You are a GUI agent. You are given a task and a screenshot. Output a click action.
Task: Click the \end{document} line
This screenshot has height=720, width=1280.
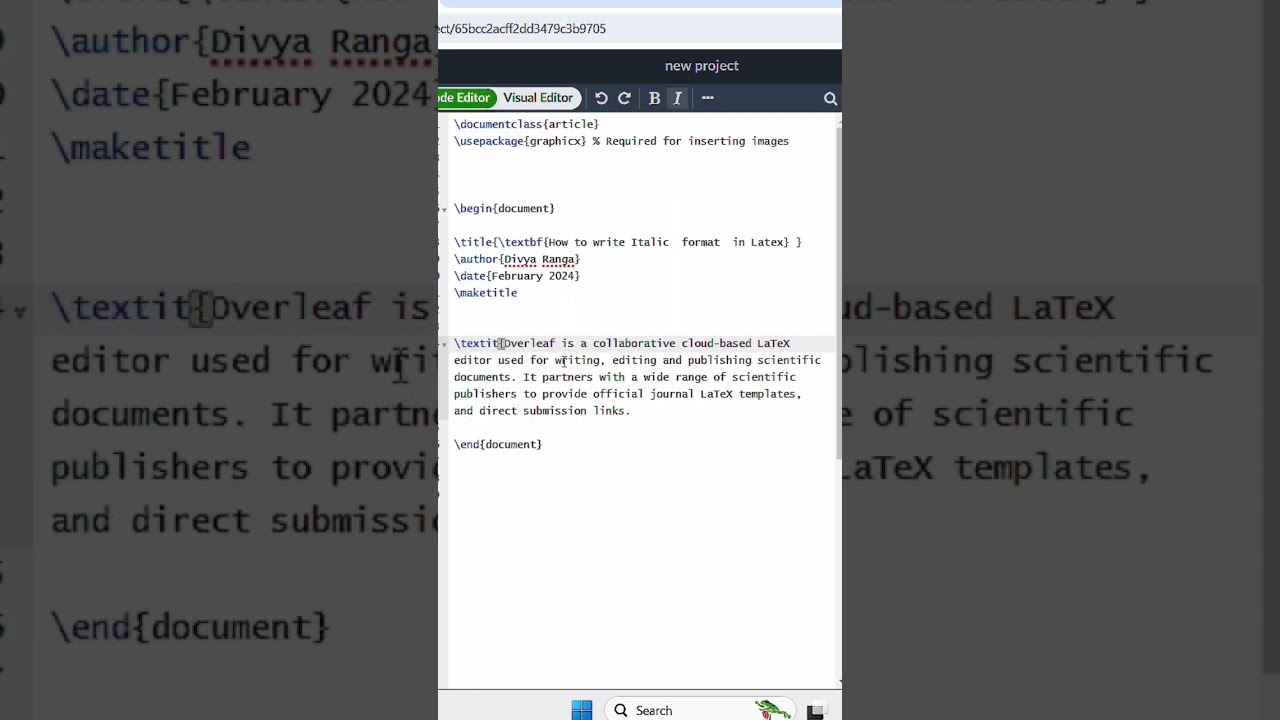pos(498,444)
